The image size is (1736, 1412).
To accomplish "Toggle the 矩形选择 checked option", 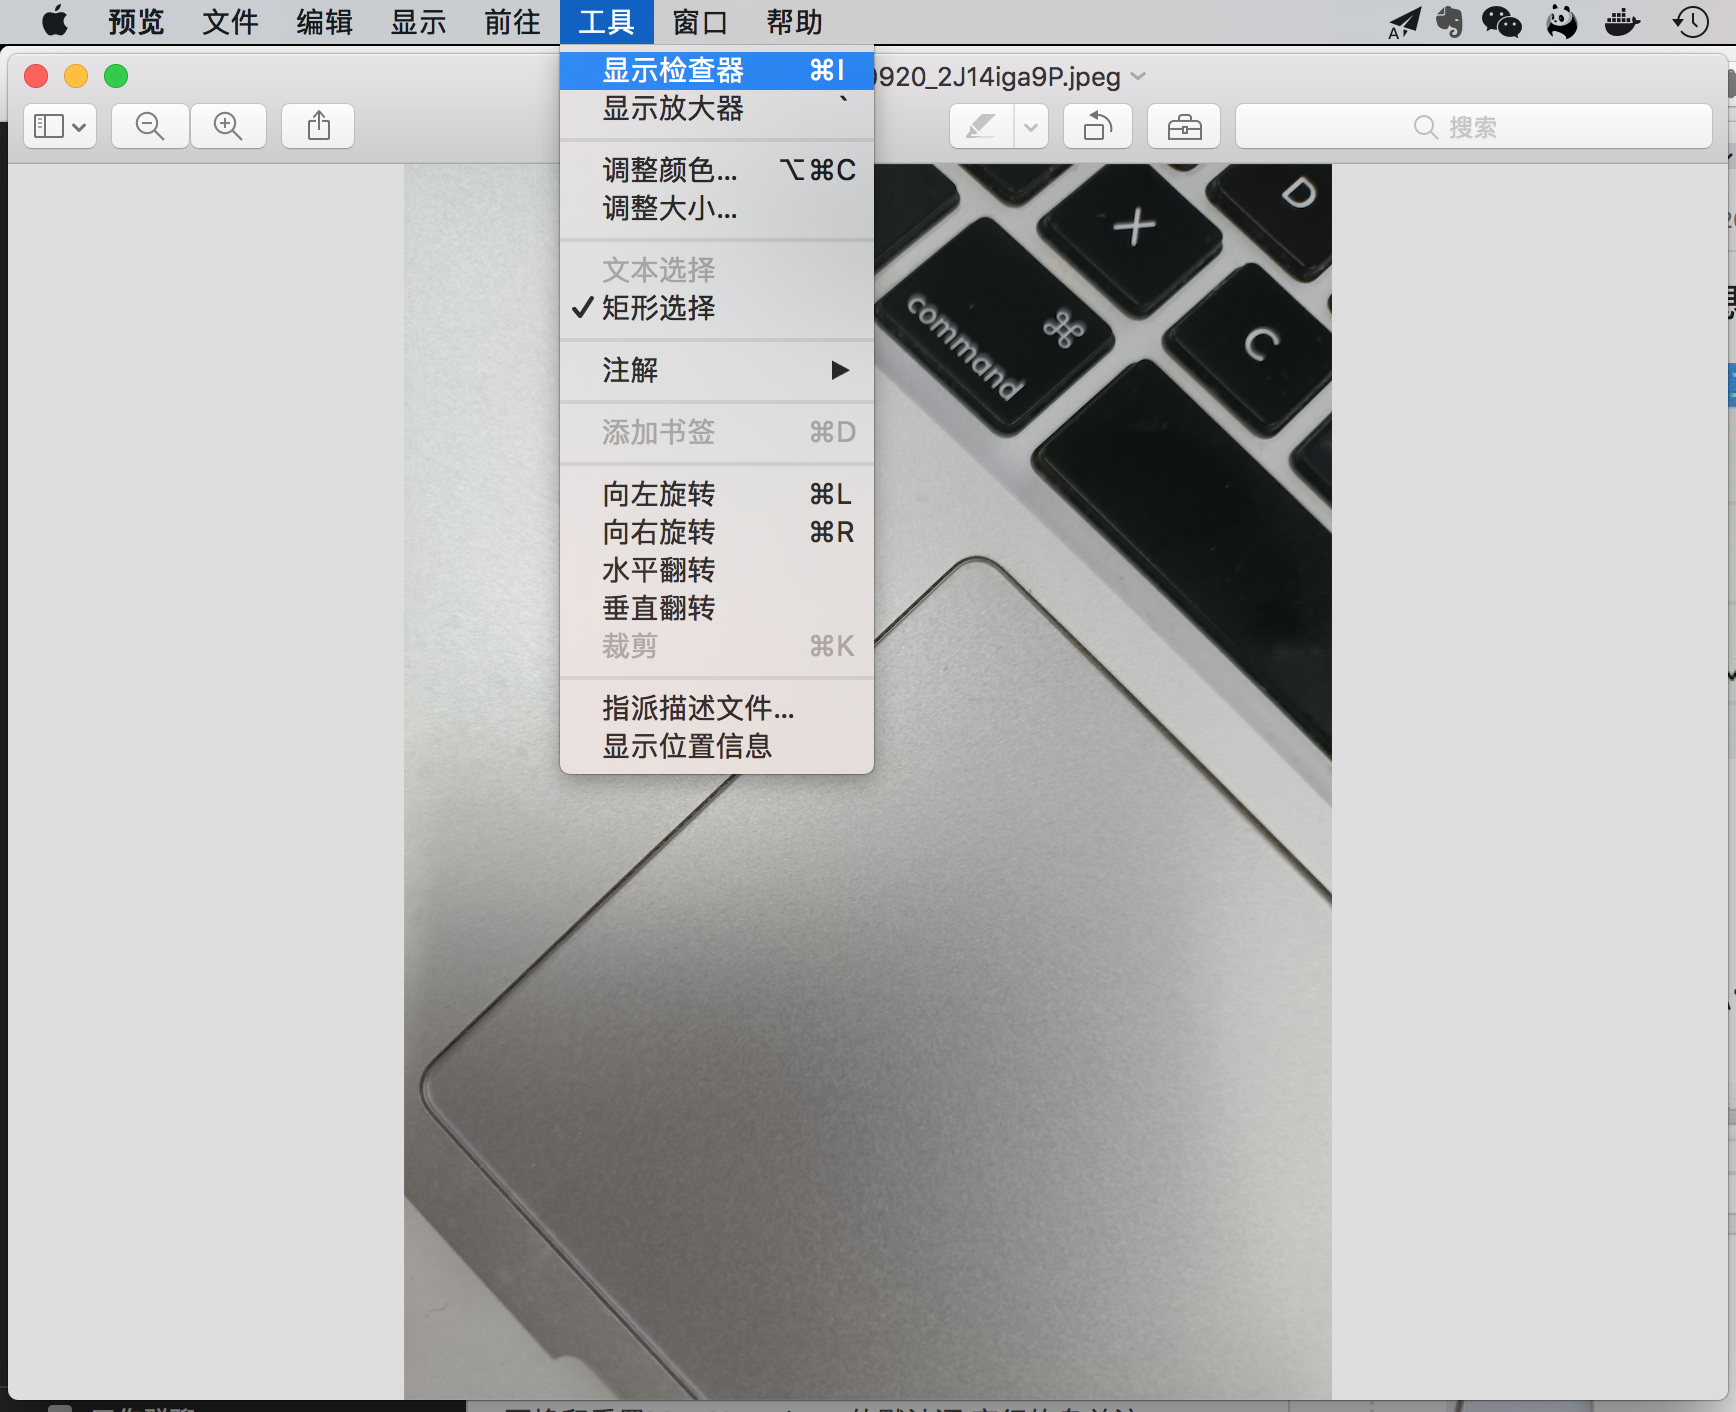I will click(x=658, y=308).
